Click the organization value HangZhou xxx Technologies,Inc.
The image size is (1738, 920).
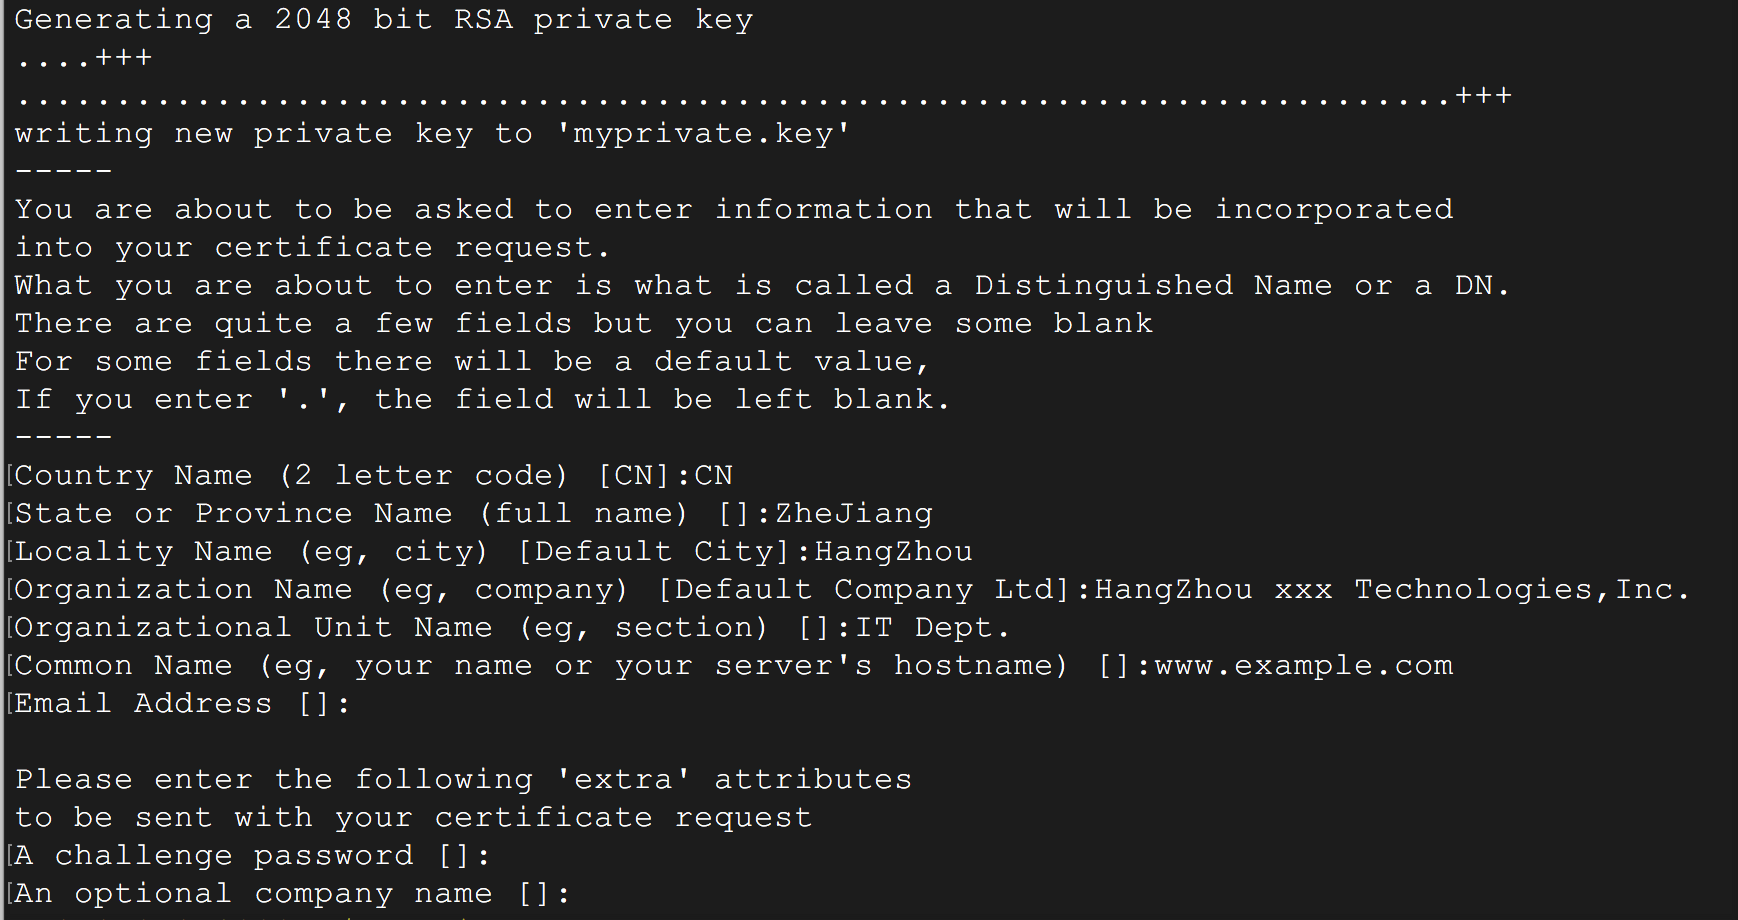[x=1392, y=590]
